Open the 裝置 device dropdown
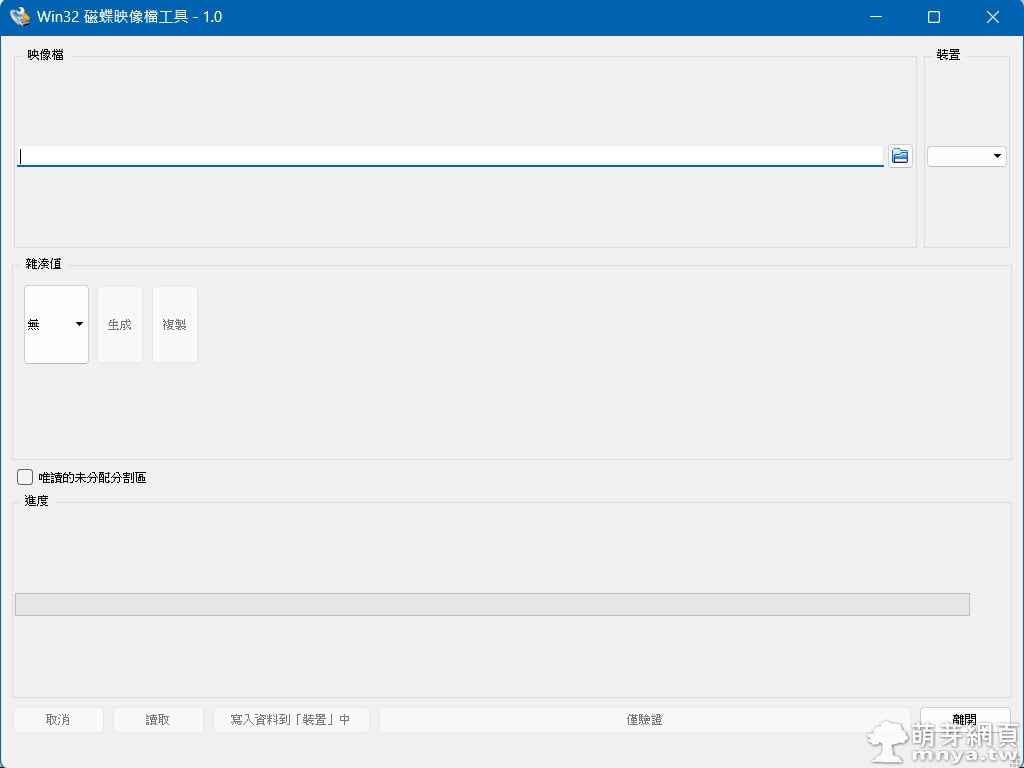This screenshot has width=1024, height=768. [966, 156]
